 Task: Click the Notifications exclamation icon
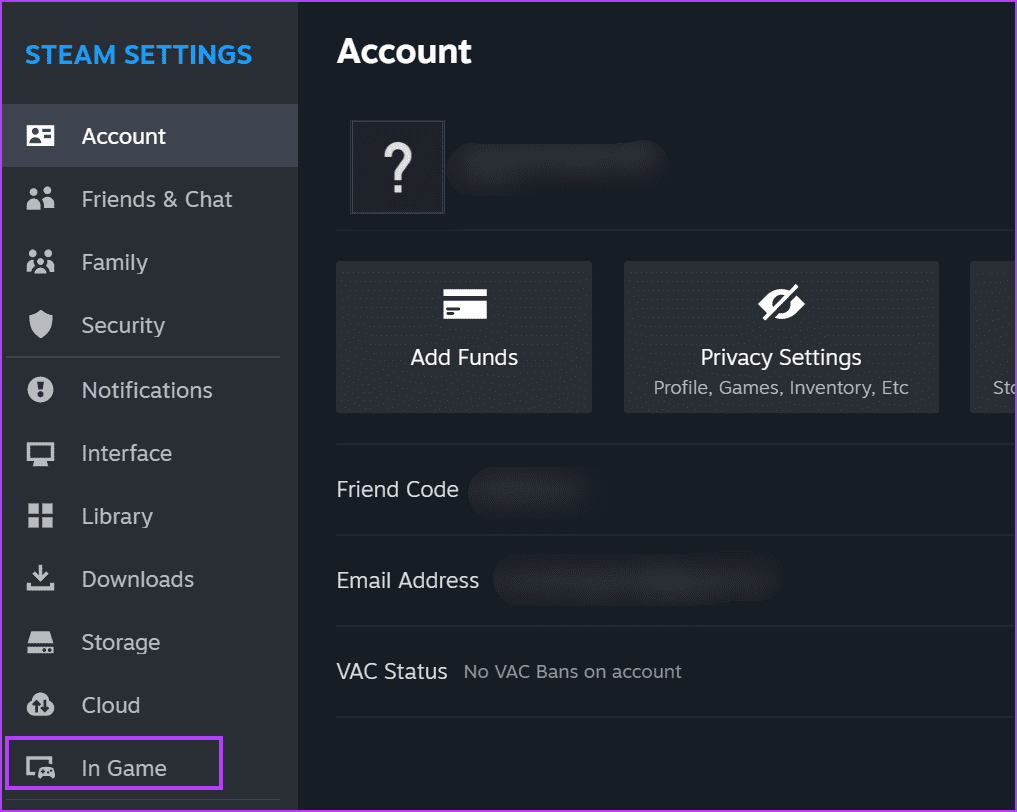(40, 390)
